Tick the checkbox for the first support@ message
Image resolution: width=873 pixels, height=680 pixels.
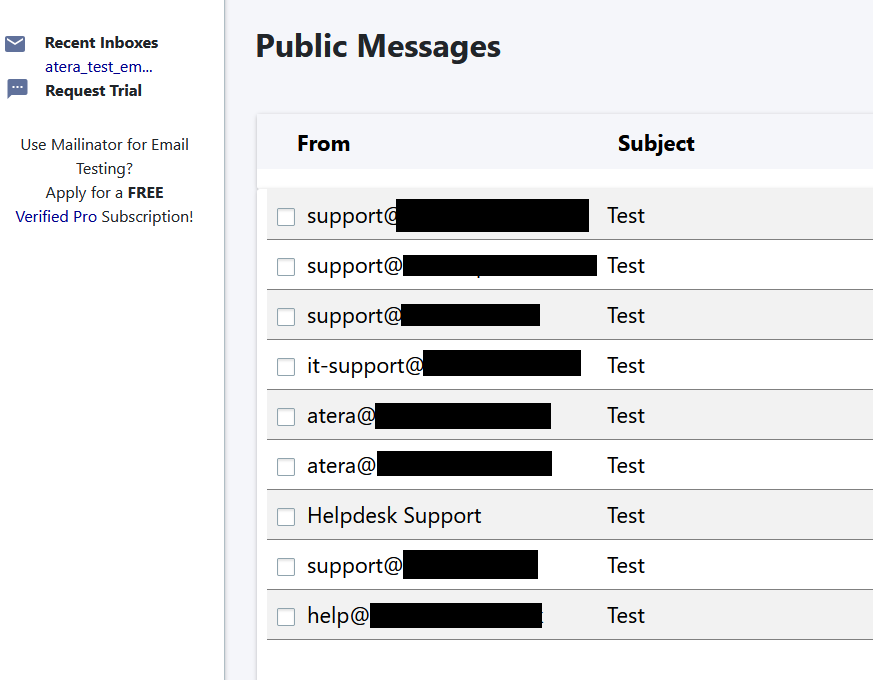click(x=286, y=217)
